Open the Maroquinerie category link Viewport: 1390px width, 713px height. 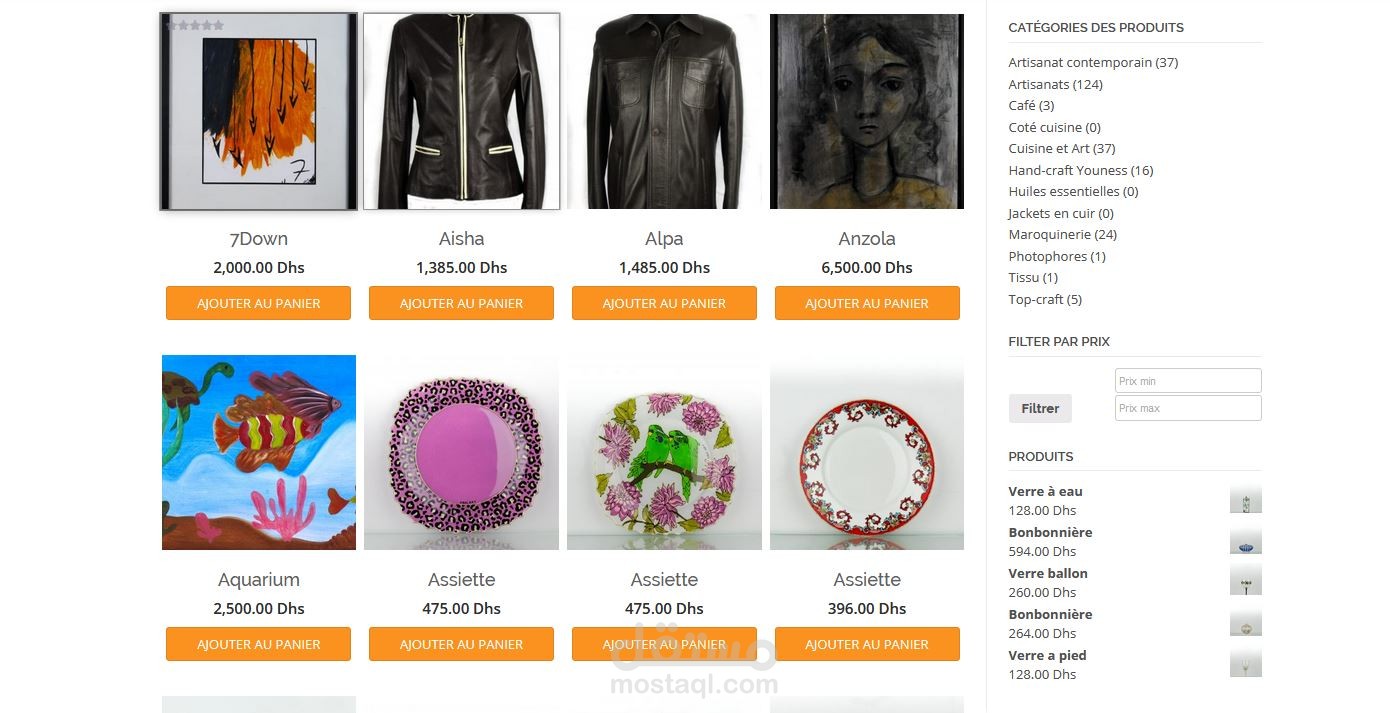(1062, 234)
